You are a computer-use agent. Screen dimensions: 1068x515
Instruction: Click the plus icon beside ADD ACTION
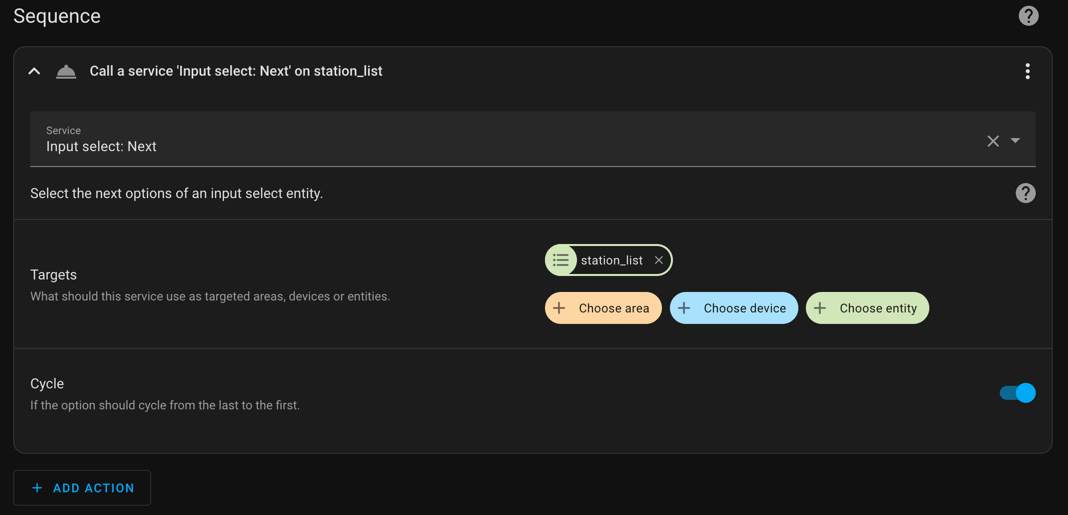37,488
